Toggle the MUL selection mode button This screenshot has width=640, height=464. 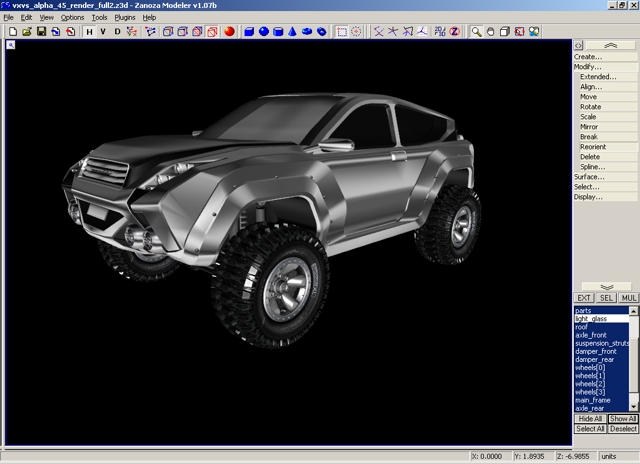(629, 298)
